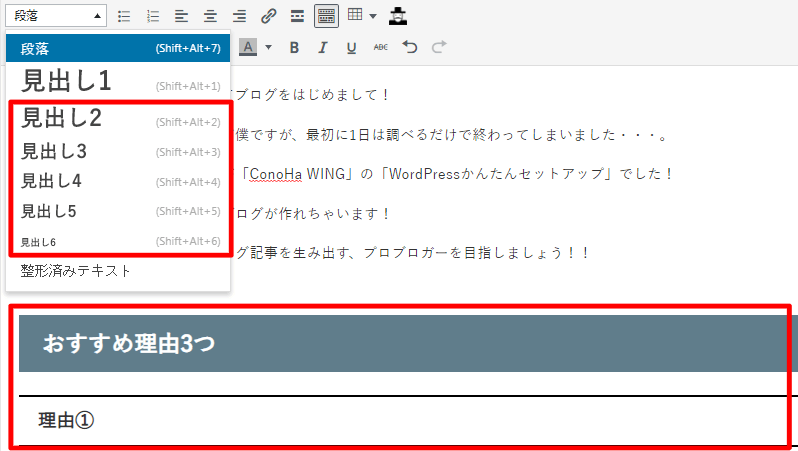Insert a bulleted list

pyautogui.click(x=124, y=16)
